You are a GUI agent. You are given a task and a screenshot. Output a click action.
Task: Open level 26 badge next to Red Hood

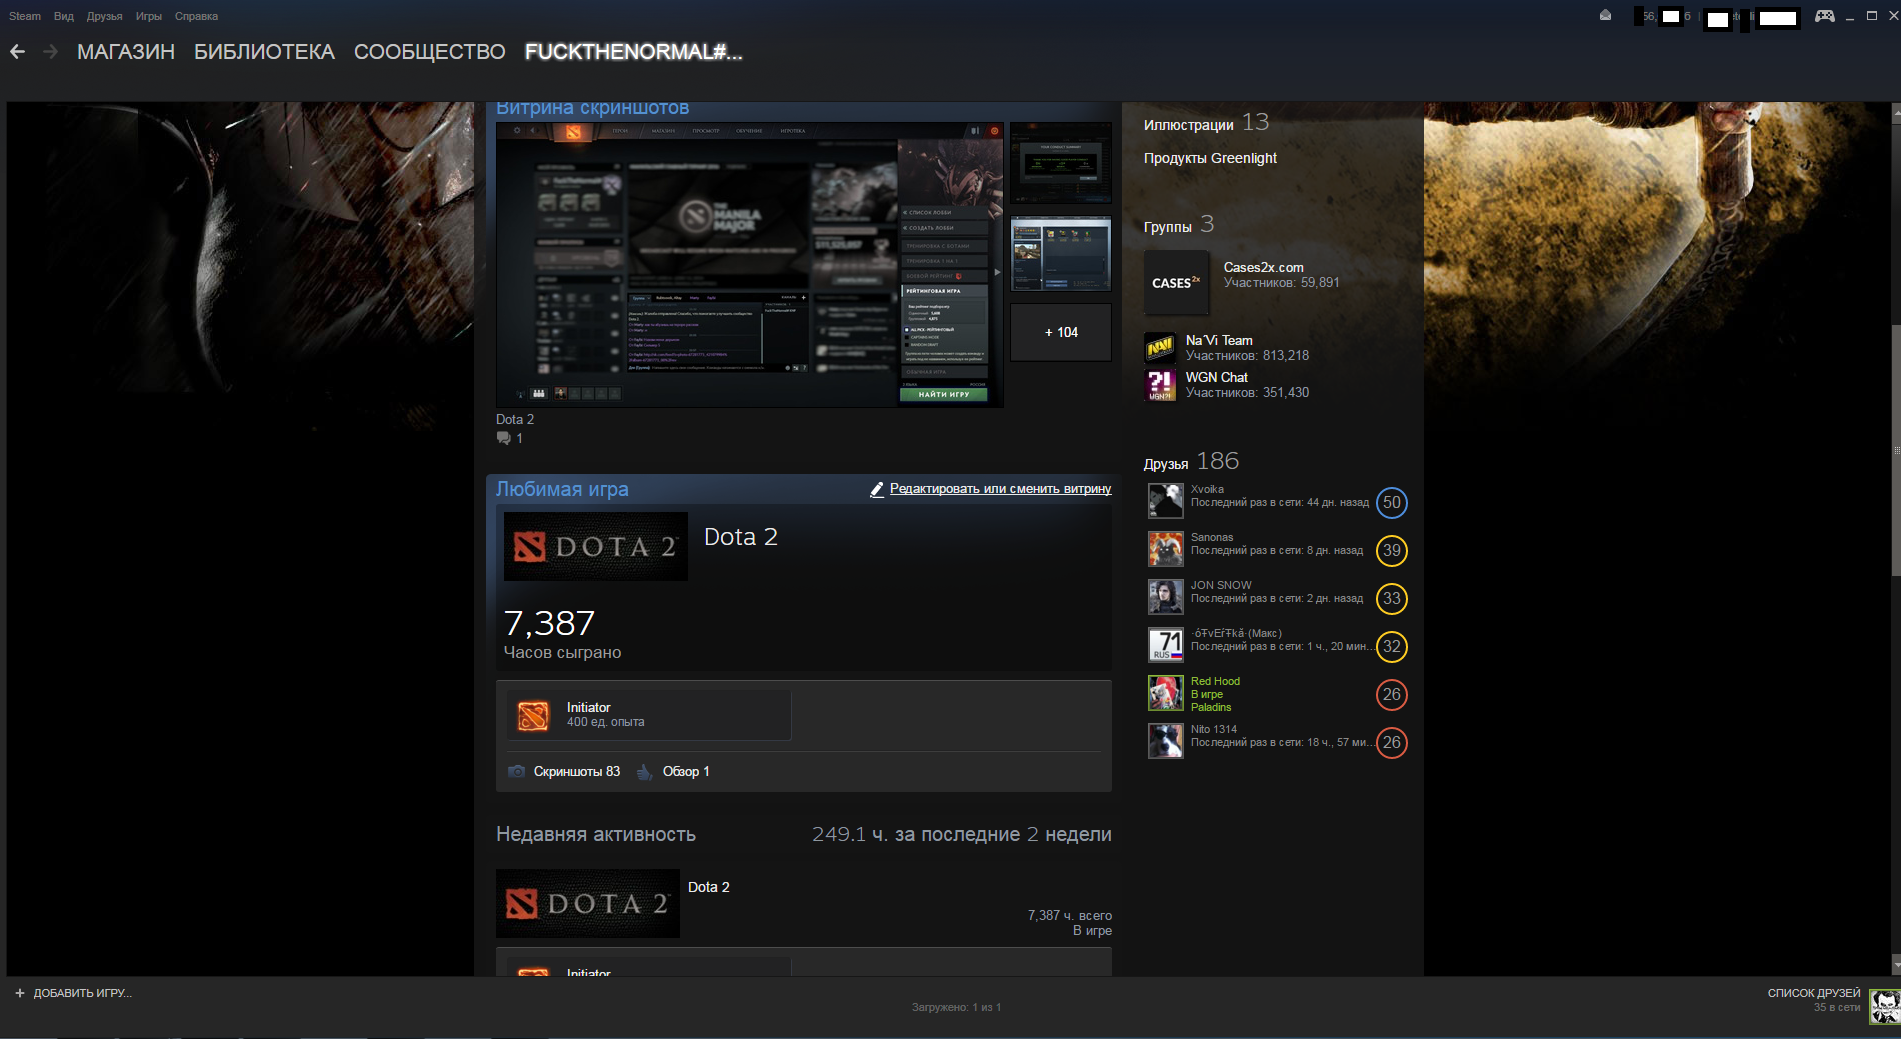pyautogui.click(x=1391, y=695)
